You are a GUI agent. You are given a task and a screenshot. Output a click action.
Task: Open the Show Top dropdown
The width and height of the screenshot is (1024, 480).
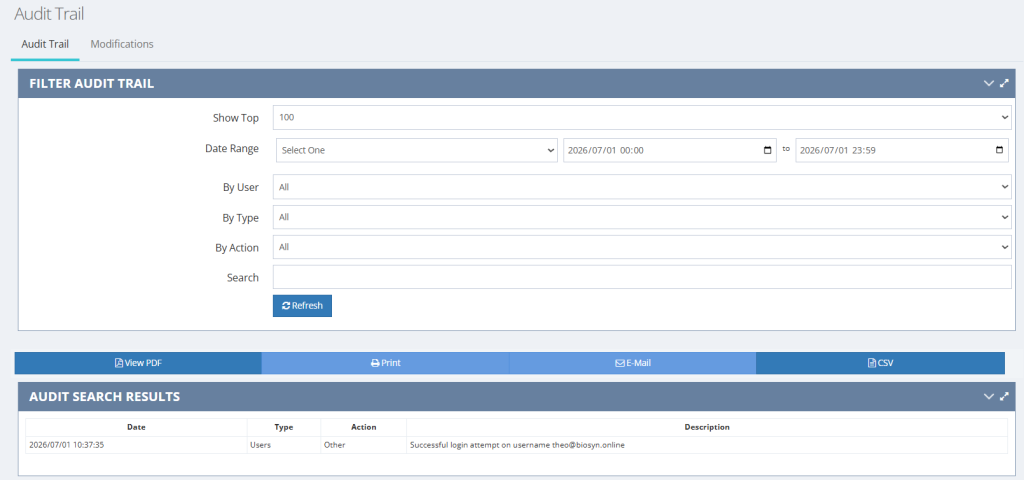click(x=642, y=118)
